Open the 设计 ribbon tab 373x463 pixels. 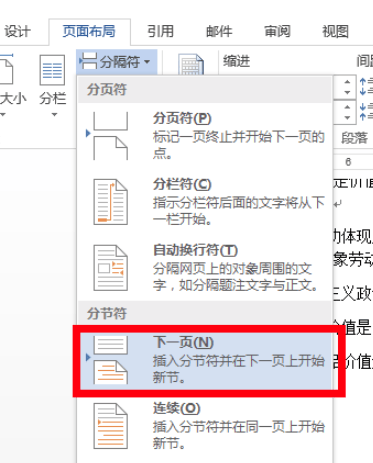coord(17,31)
